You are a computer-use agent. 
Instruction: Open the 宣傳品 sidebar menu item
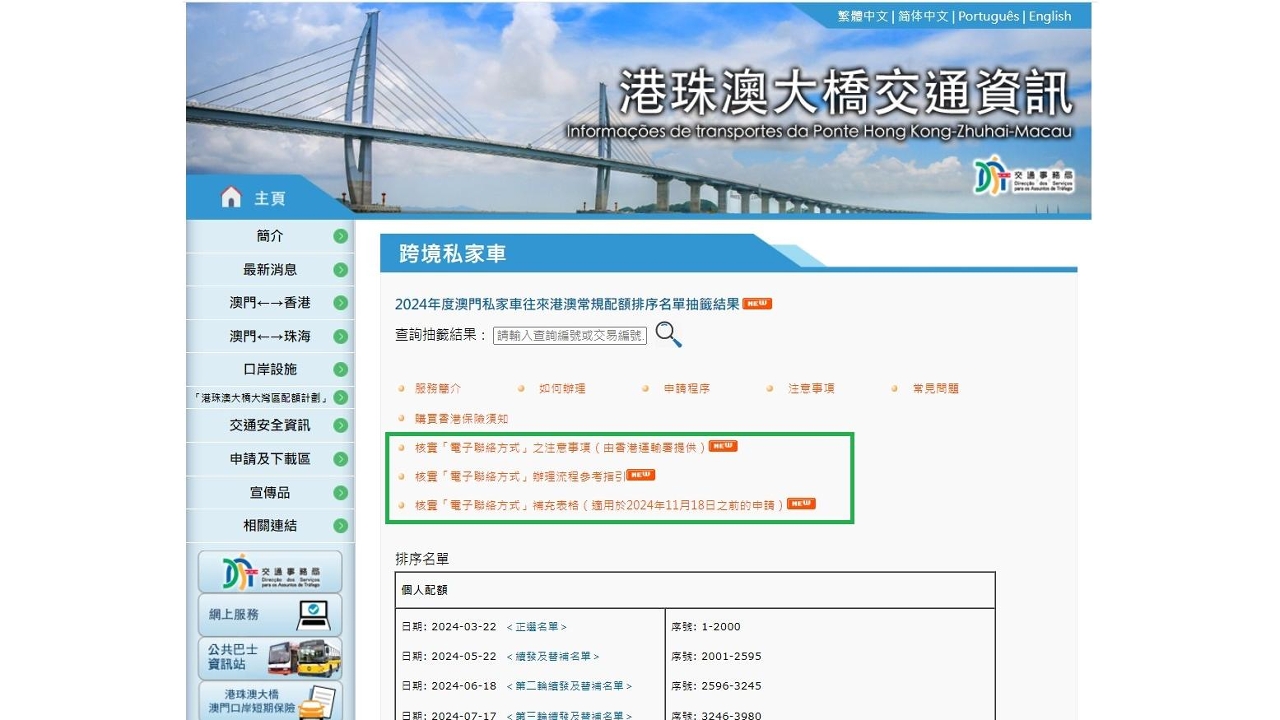pos(270,493)
